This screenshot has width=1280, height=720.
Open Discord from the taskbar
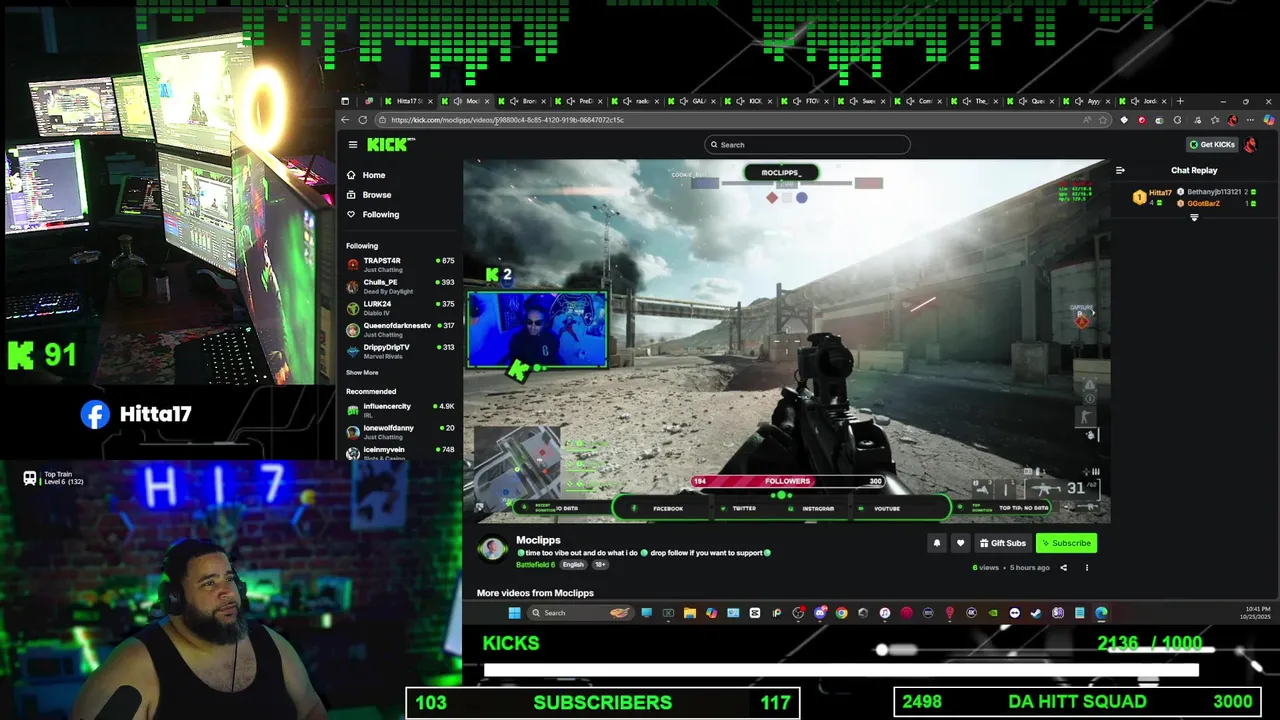(x=820, y=613)
